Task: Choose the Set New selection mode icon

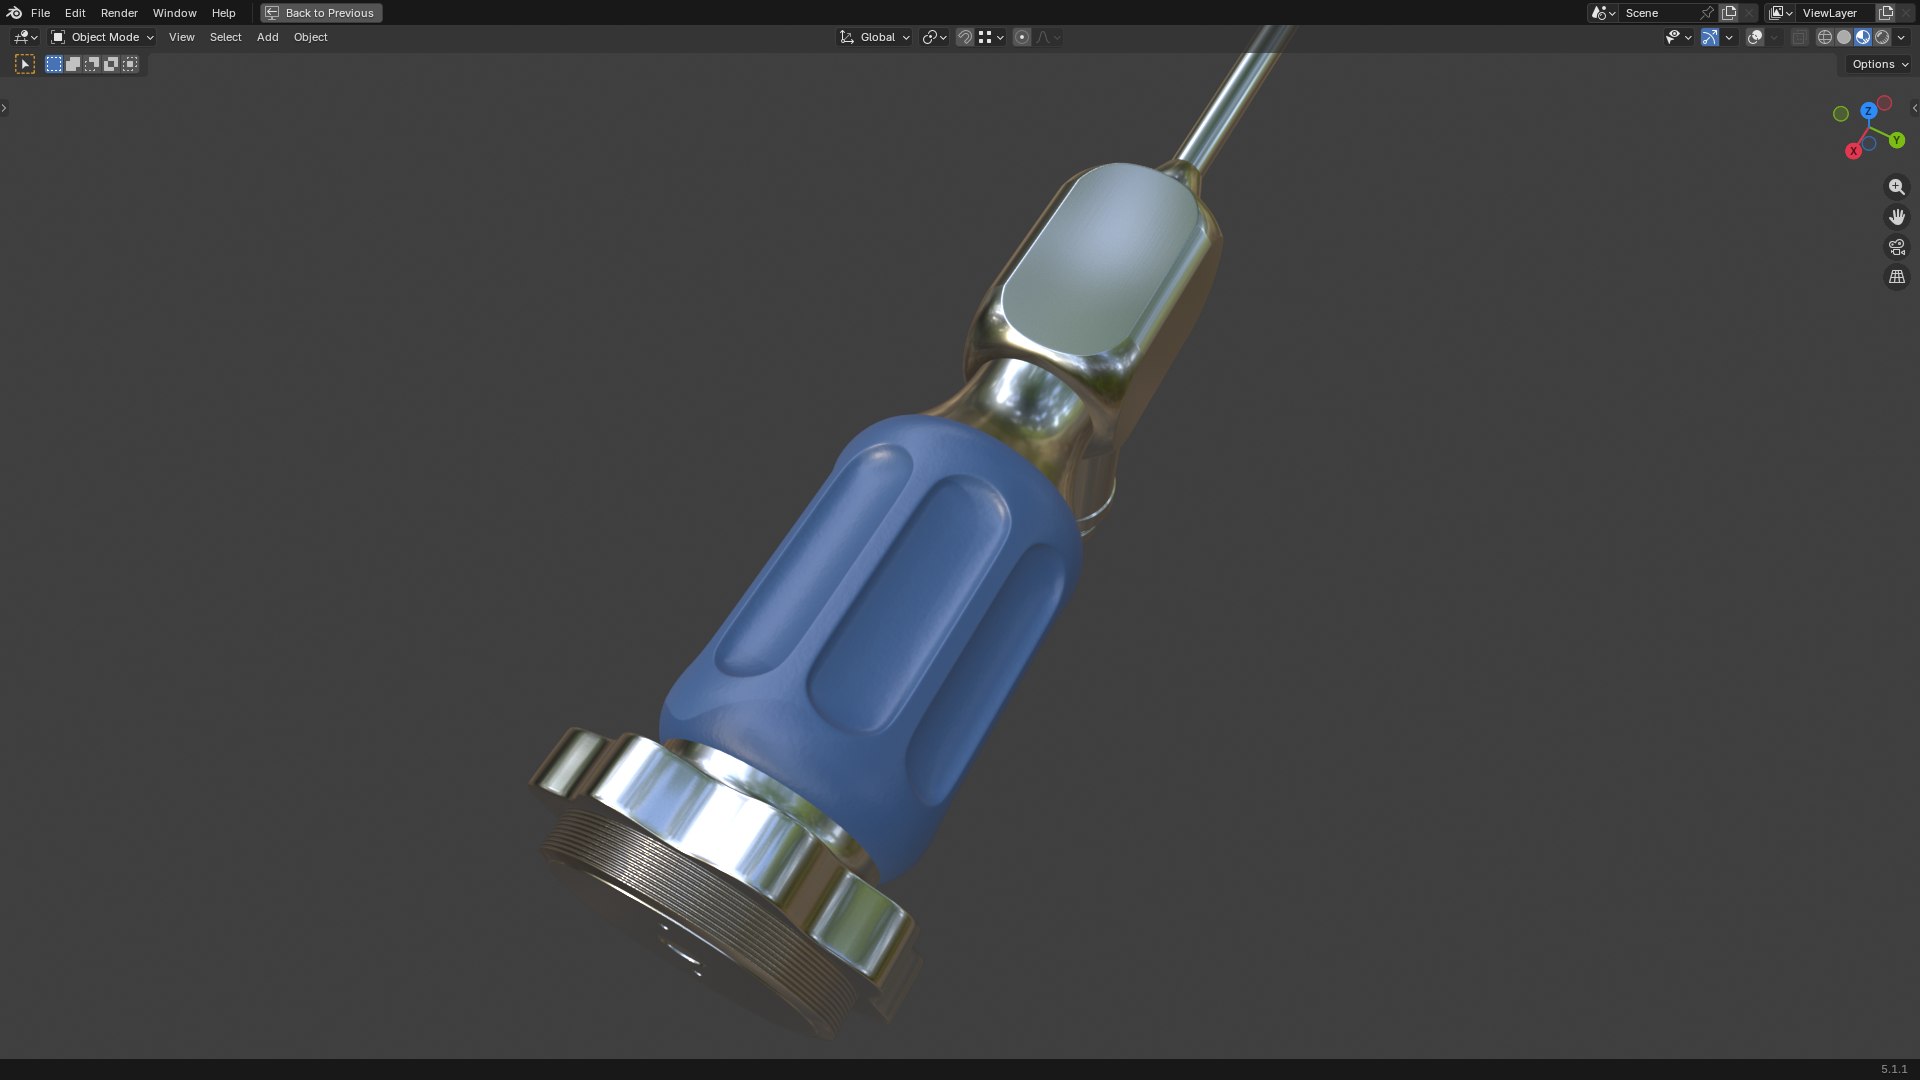Action: click(54, 64)
